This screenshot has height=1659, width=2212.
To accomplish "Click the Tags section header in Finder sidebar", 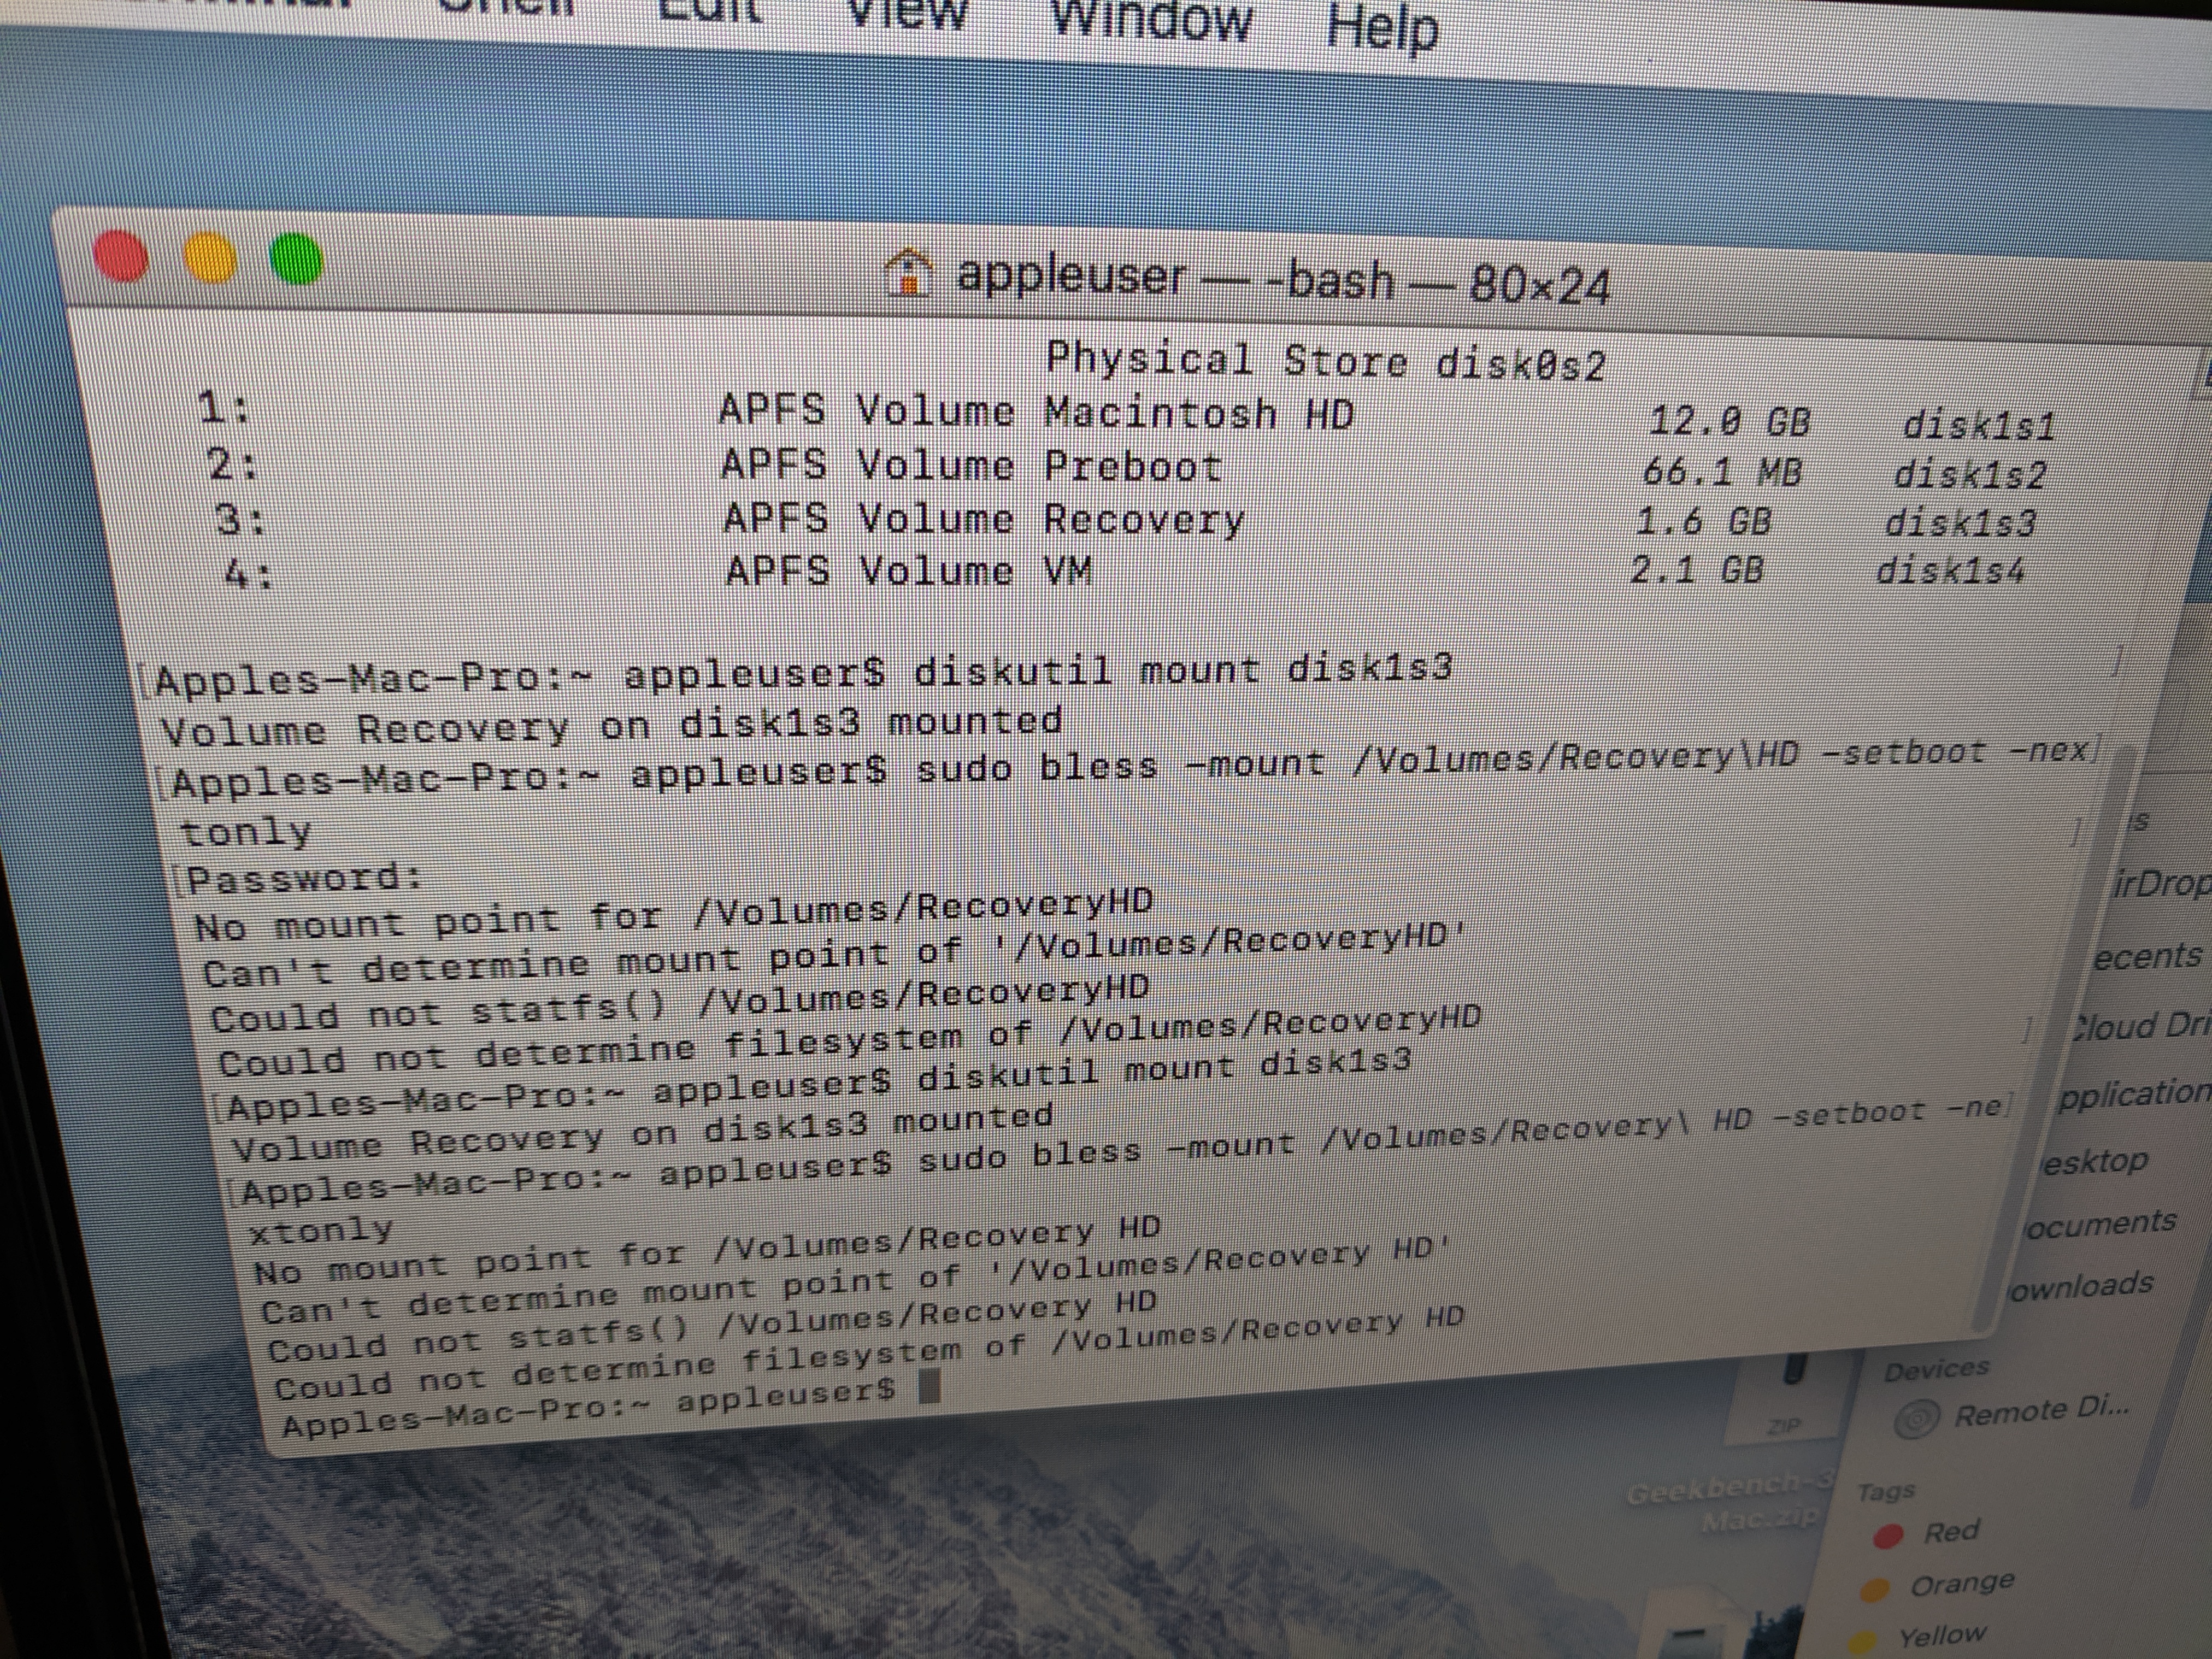I will pyautogui.click(x=1886, y=1492).
